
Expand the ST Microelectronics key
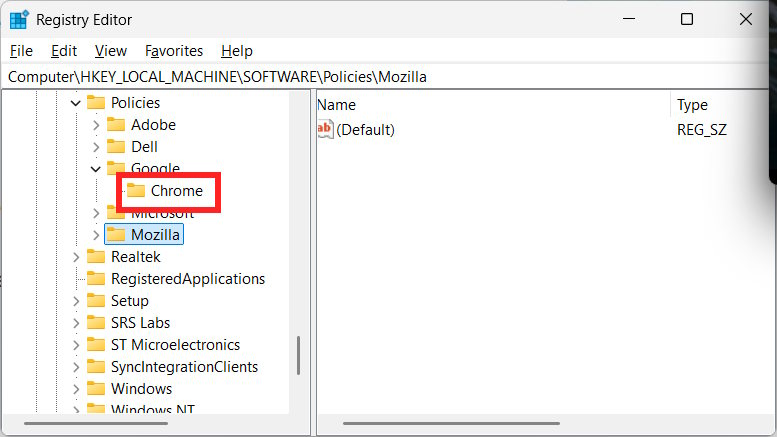pyautogui.click(x=76, y=345)
